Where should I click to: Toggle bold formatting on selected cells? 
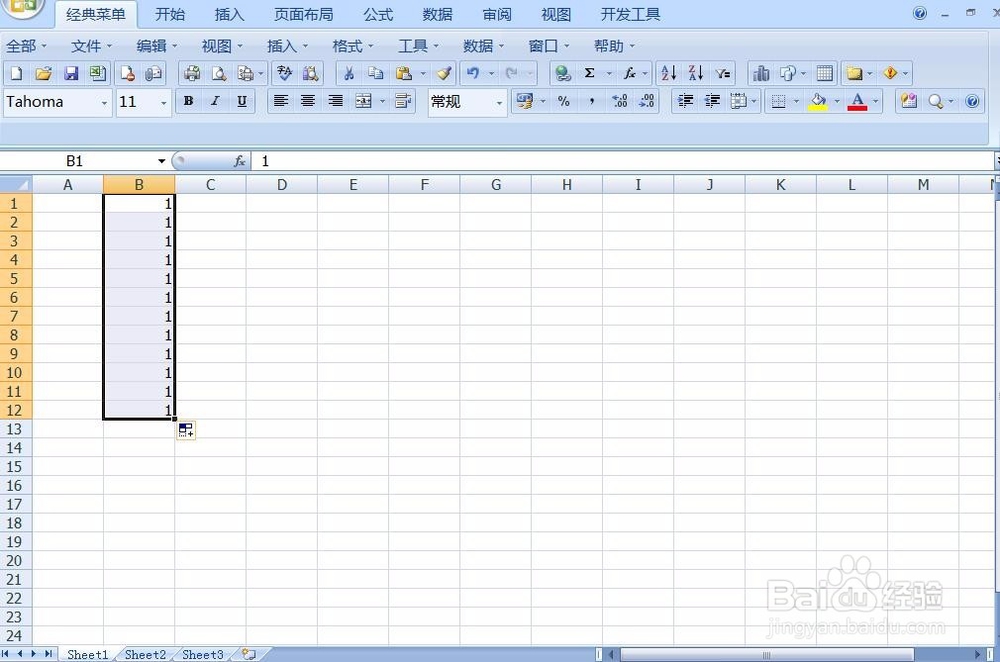187,101
